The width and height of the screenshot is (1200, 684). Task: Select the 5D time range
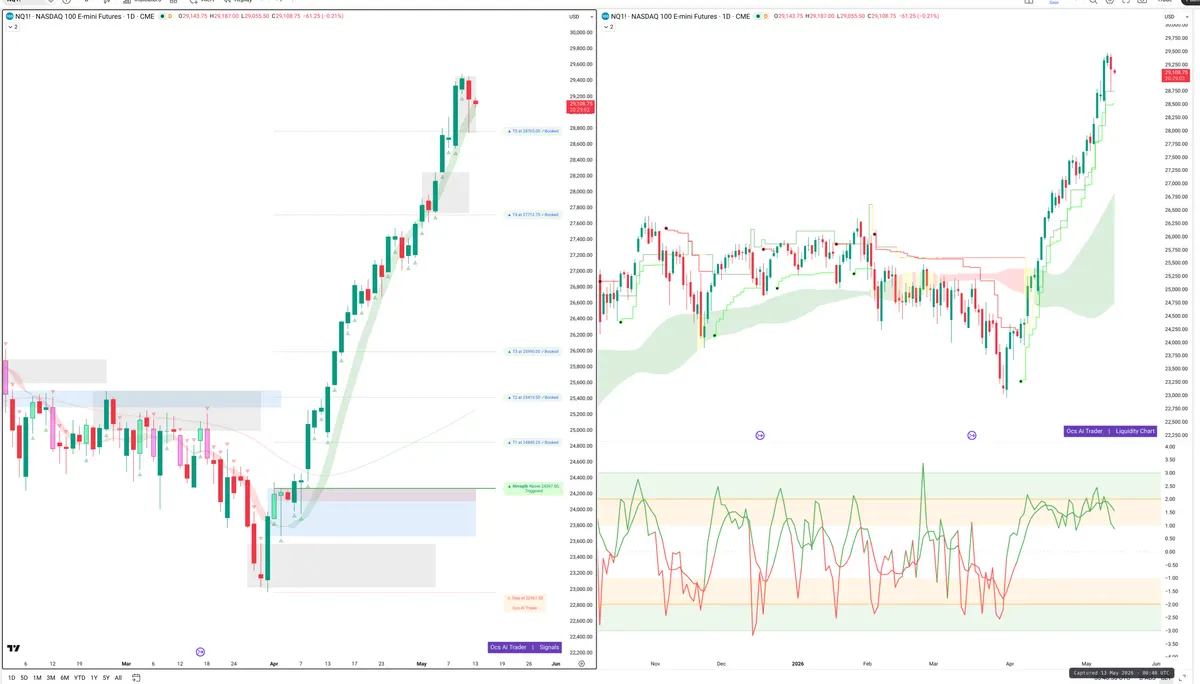click(24, 677)
